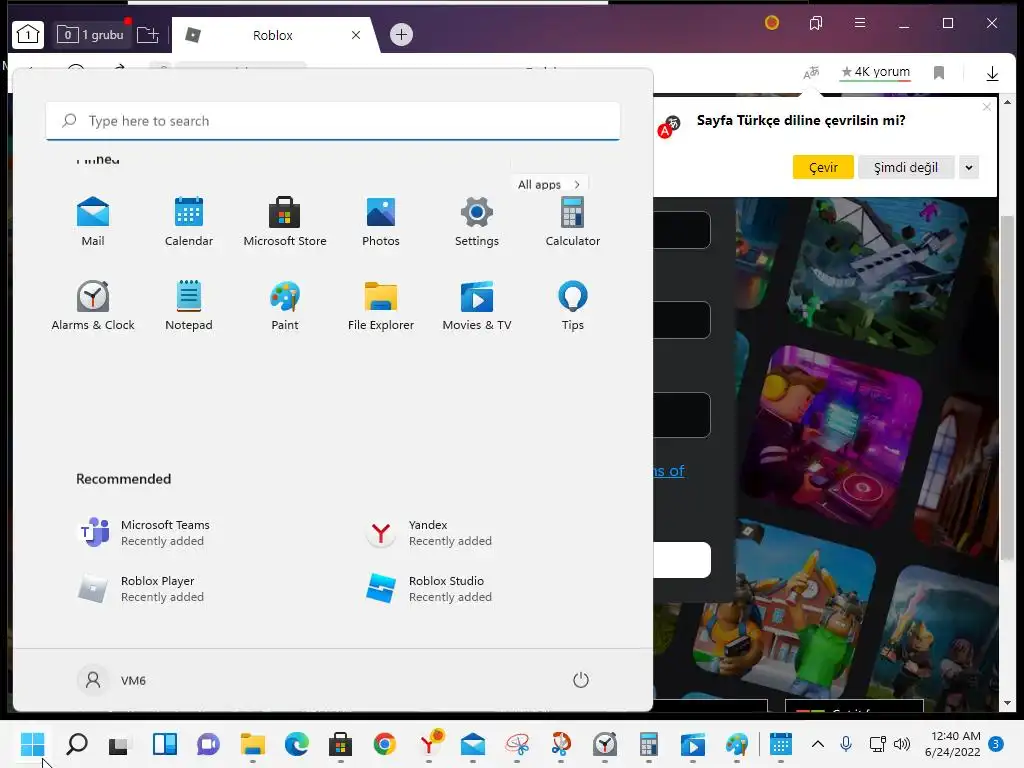The height and width of the screenshot is (768, 1024).
Task: Click the 4K yorum reviews button
Action: 875,72
